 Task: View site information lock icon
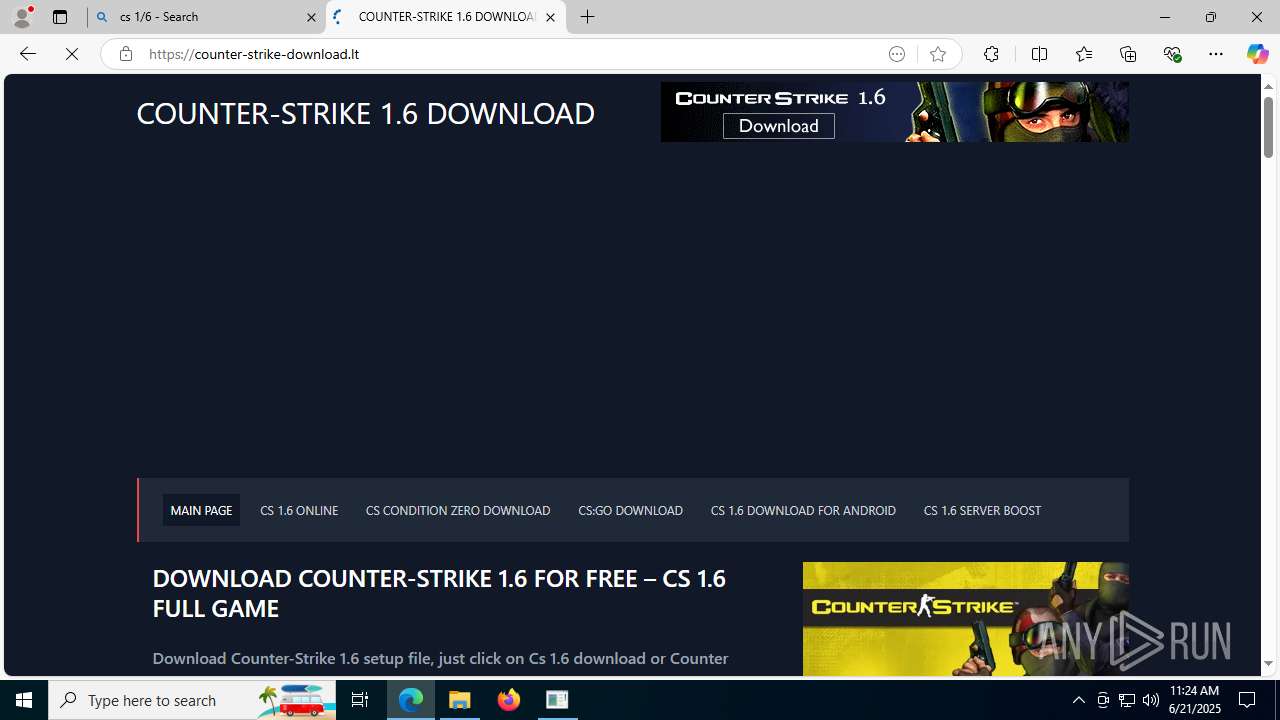[125, 54]
